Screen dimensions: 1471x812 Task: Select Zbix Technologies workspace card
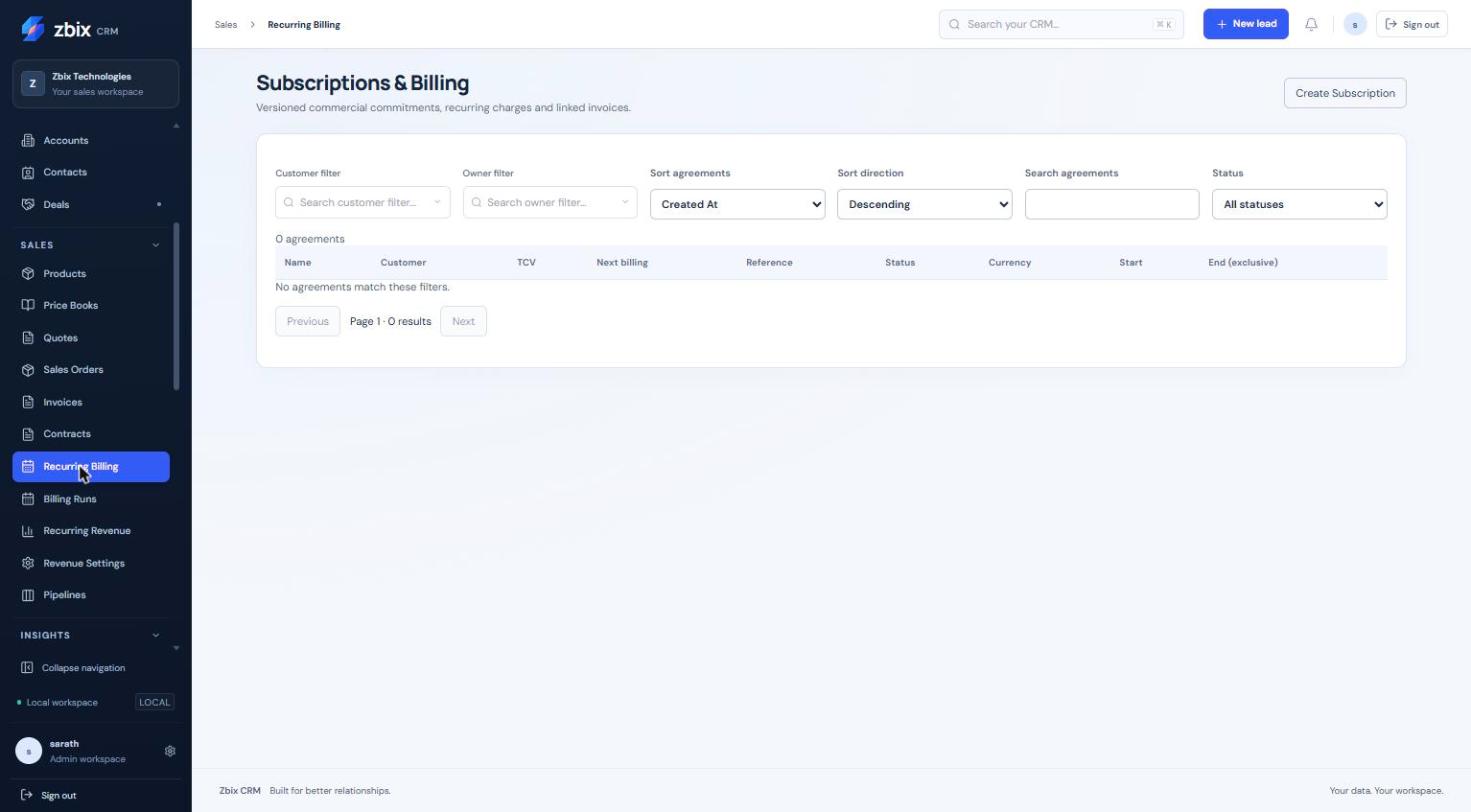[96, 84]
